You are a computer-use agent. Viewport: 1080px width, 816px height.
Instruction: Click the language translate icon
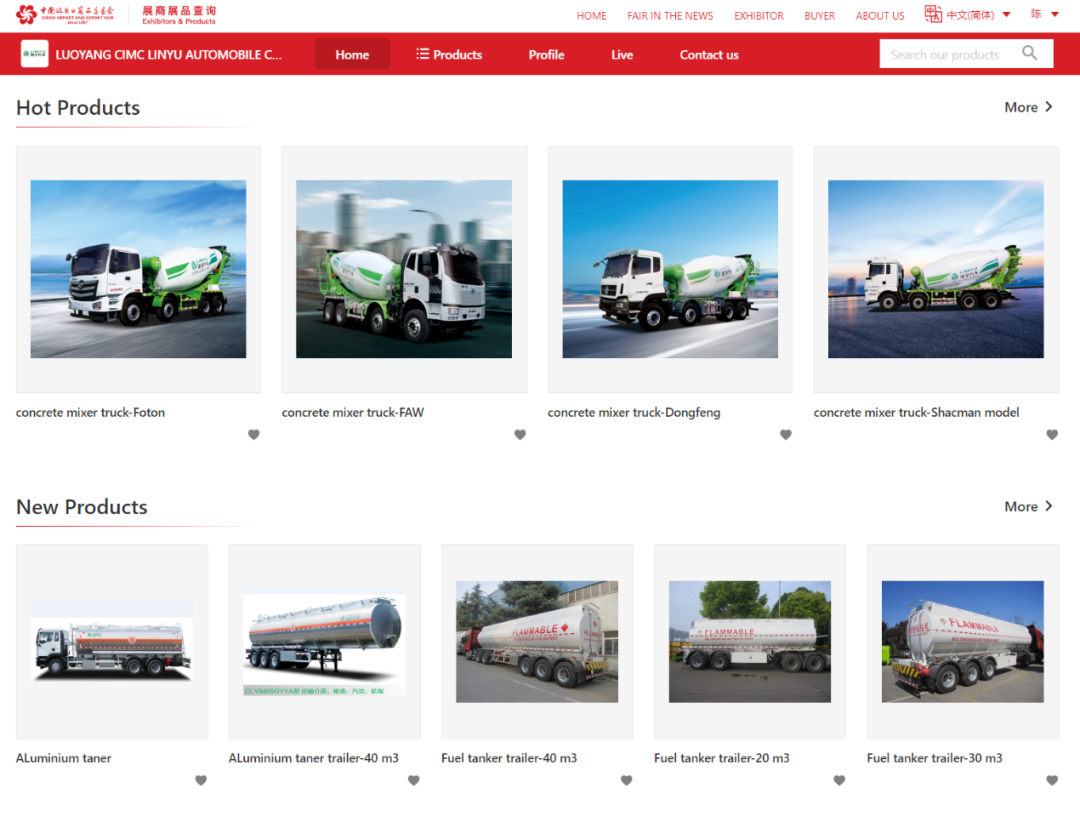933,15
